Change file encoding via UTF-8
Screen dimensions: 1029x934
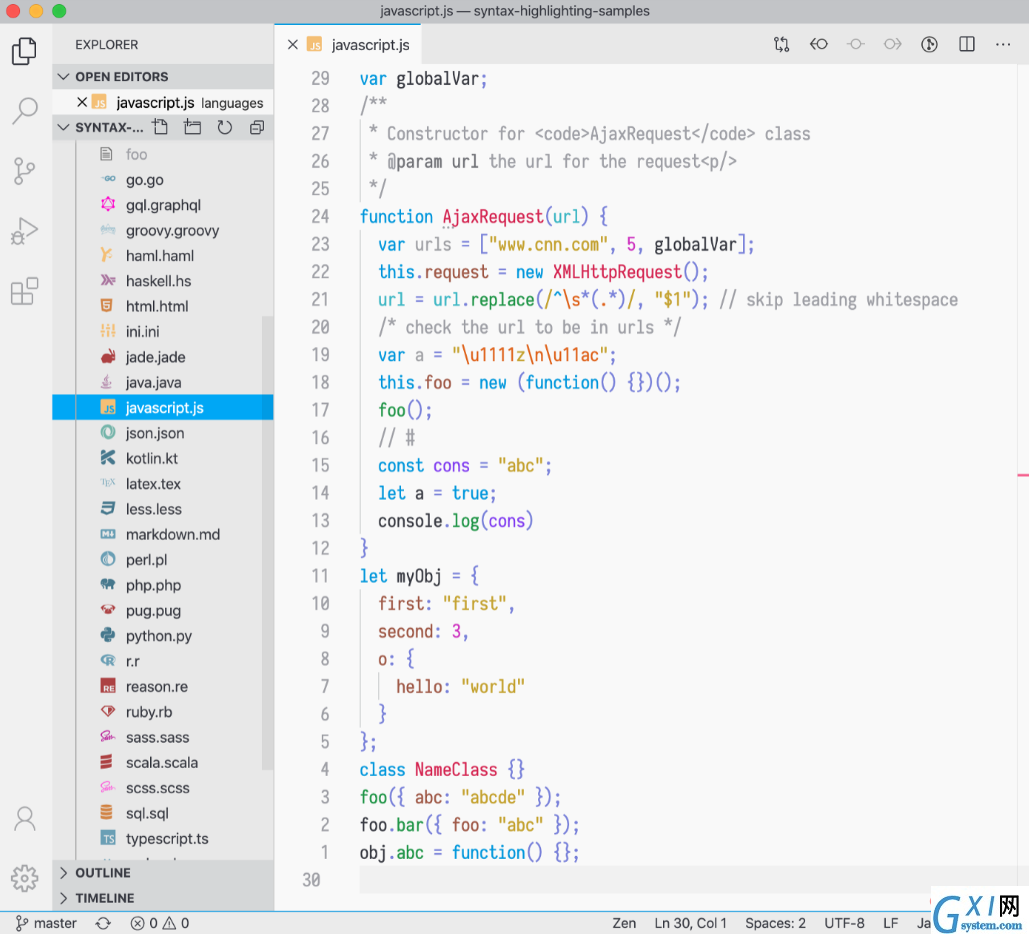point(844,923)
